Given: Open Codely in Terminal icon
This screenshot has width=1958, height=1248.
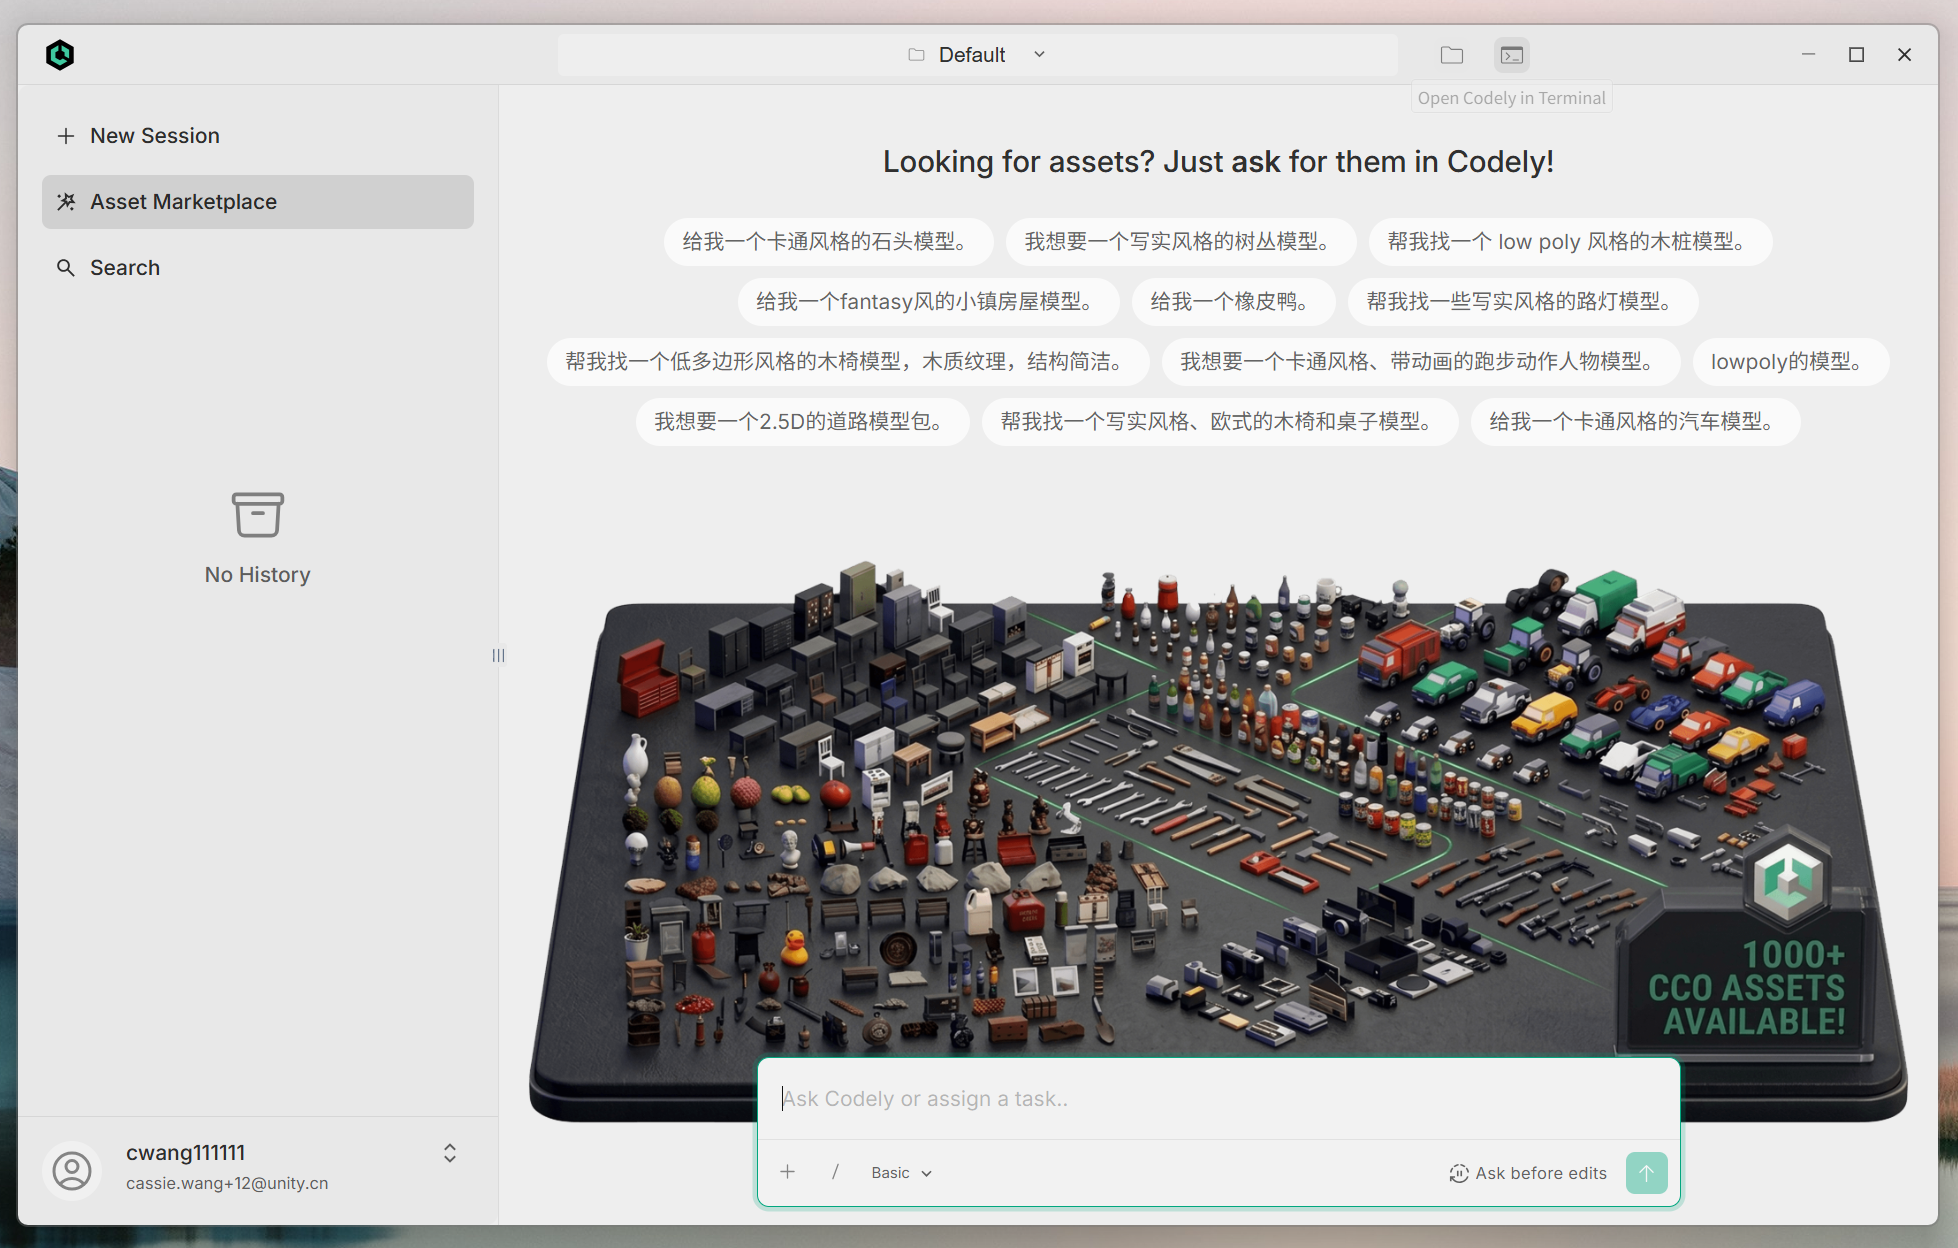Looking at the screenshot, I should coord(1512,55).
